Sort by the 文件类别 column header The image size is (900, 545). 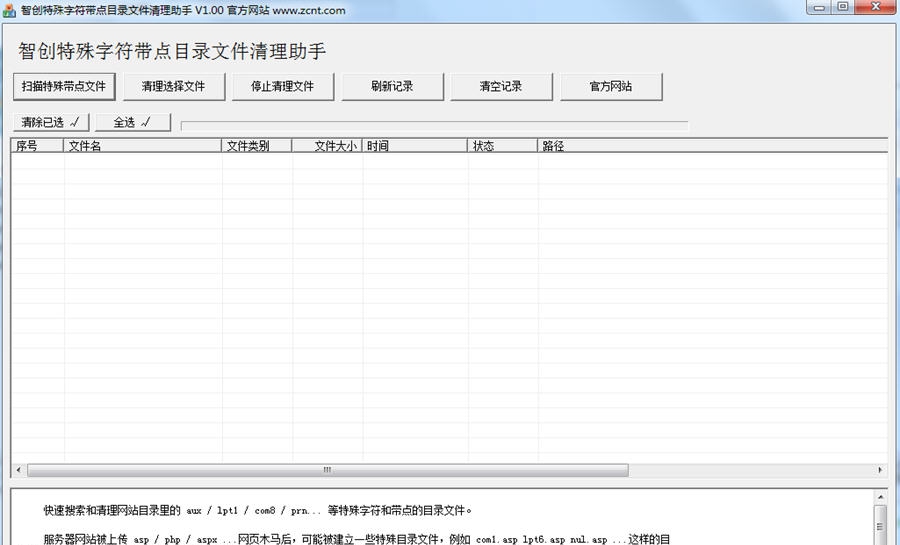coord(257,146)
